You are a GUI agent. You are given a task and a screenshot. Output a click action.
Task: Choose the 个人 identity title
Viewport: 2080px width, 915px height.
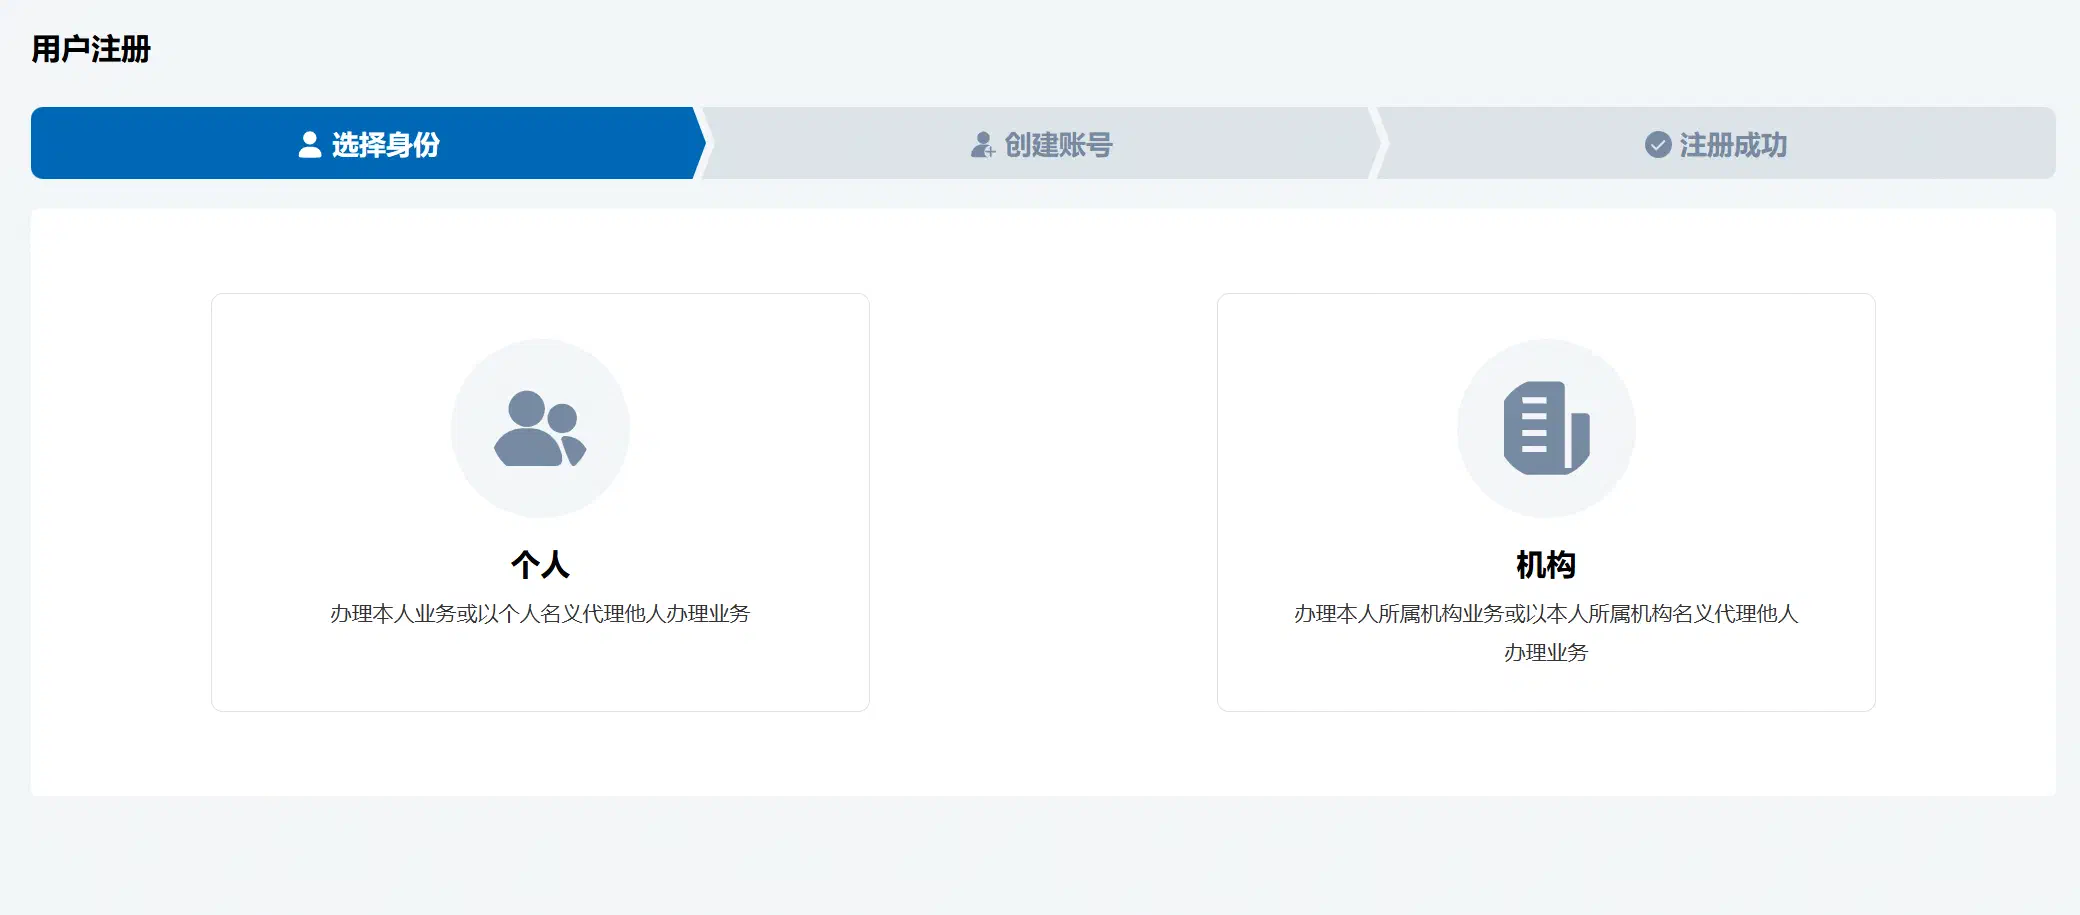coord(540,565)
